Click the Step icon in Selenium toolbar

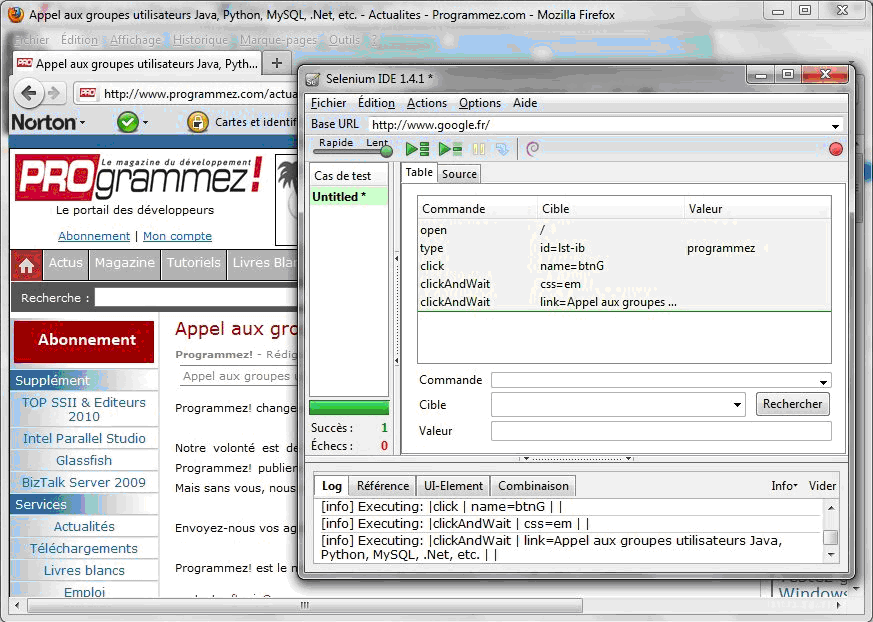pos(502,149)
